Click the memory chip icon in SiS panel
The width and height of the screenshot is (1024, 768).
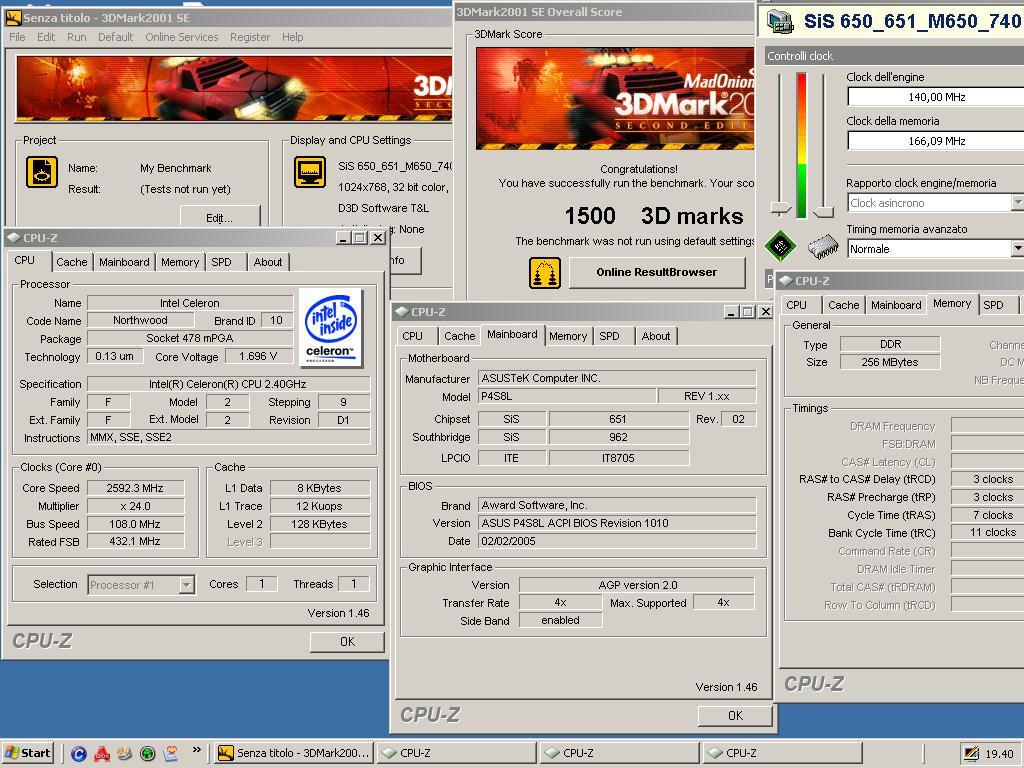point(823,246)
